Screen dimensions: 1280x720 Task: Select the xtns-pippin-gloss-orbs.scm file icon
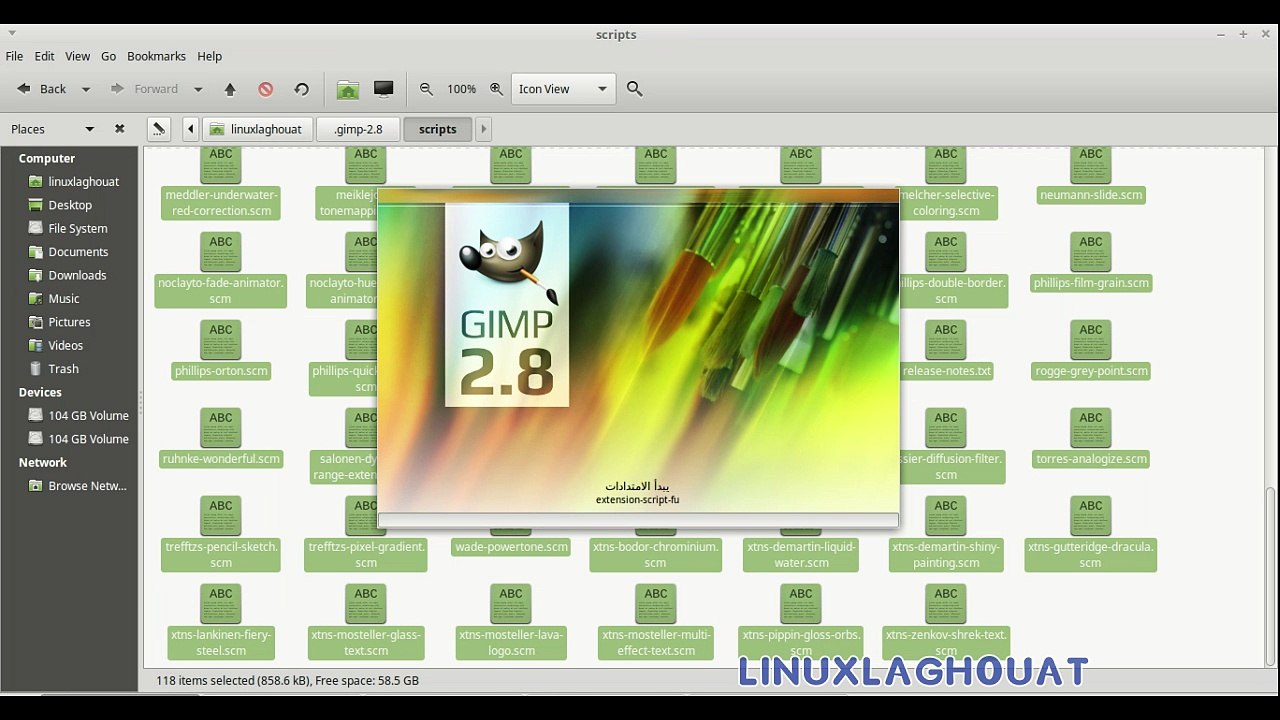point(801,604)
